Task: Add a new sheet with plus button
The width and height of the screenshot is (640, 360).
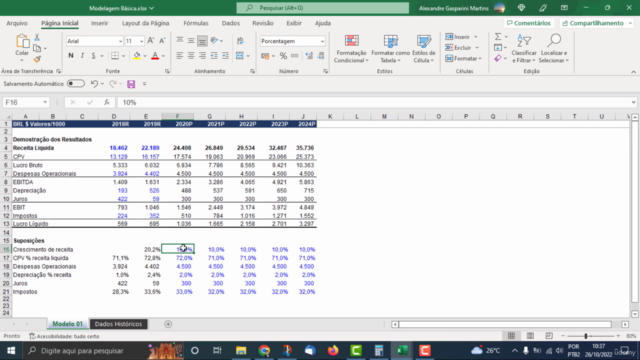Action: click(x=168, y=324)
